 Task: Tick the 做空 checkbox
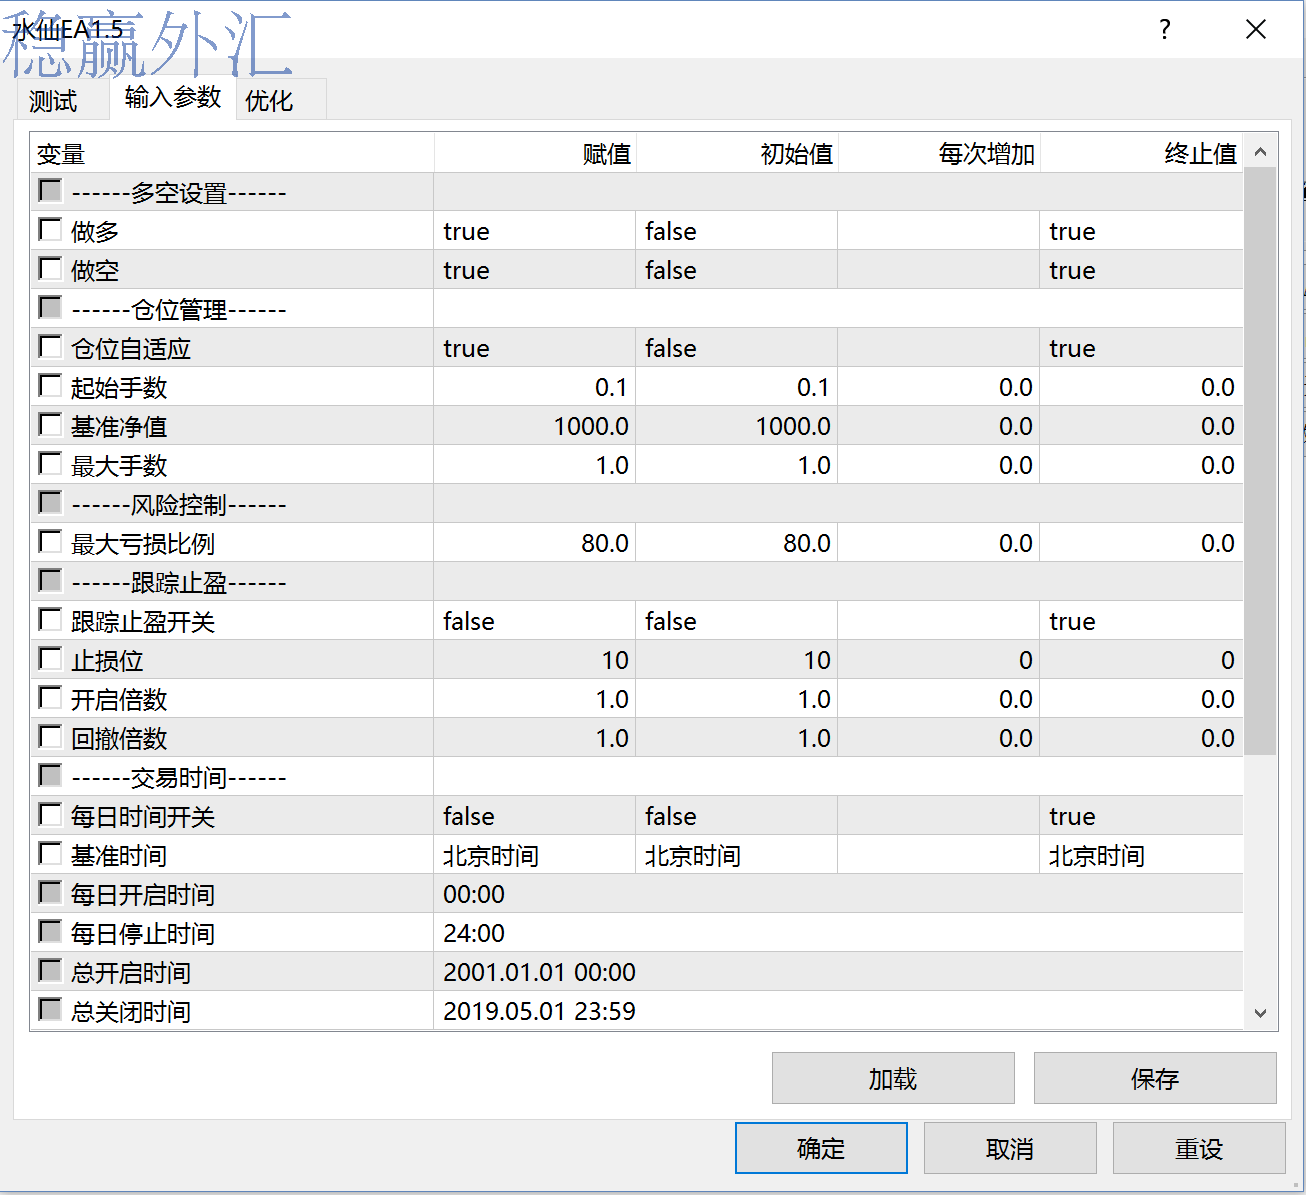pos(50,268)
